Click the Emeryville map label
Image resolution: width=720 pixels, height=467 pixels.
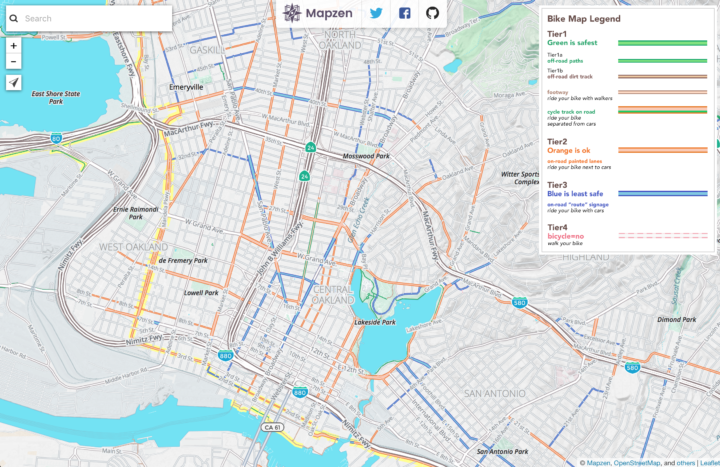tap(186, 87)
